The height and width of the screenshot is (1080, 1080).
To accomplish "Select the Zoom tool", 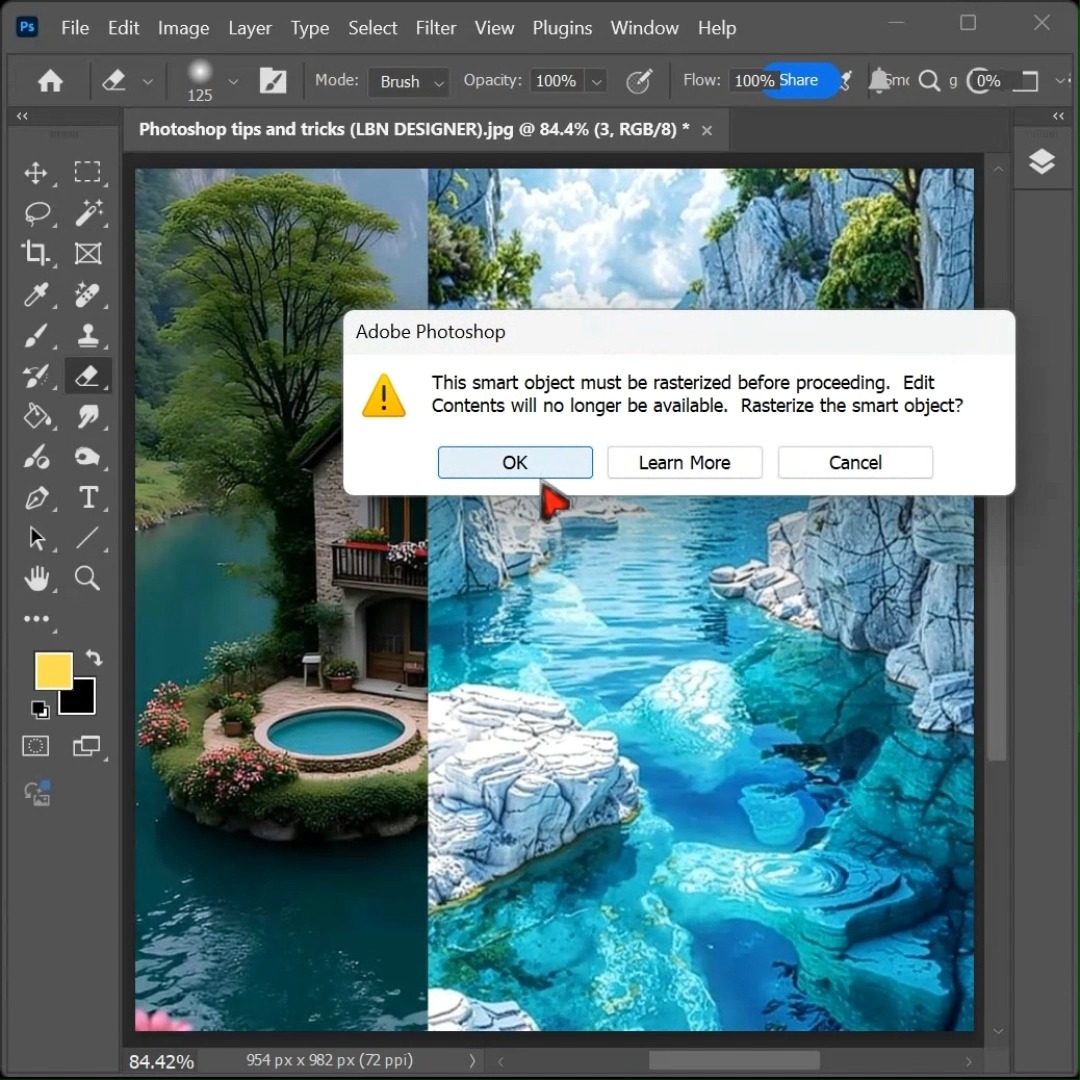I will pyautogui.click(x=87, y=579).
